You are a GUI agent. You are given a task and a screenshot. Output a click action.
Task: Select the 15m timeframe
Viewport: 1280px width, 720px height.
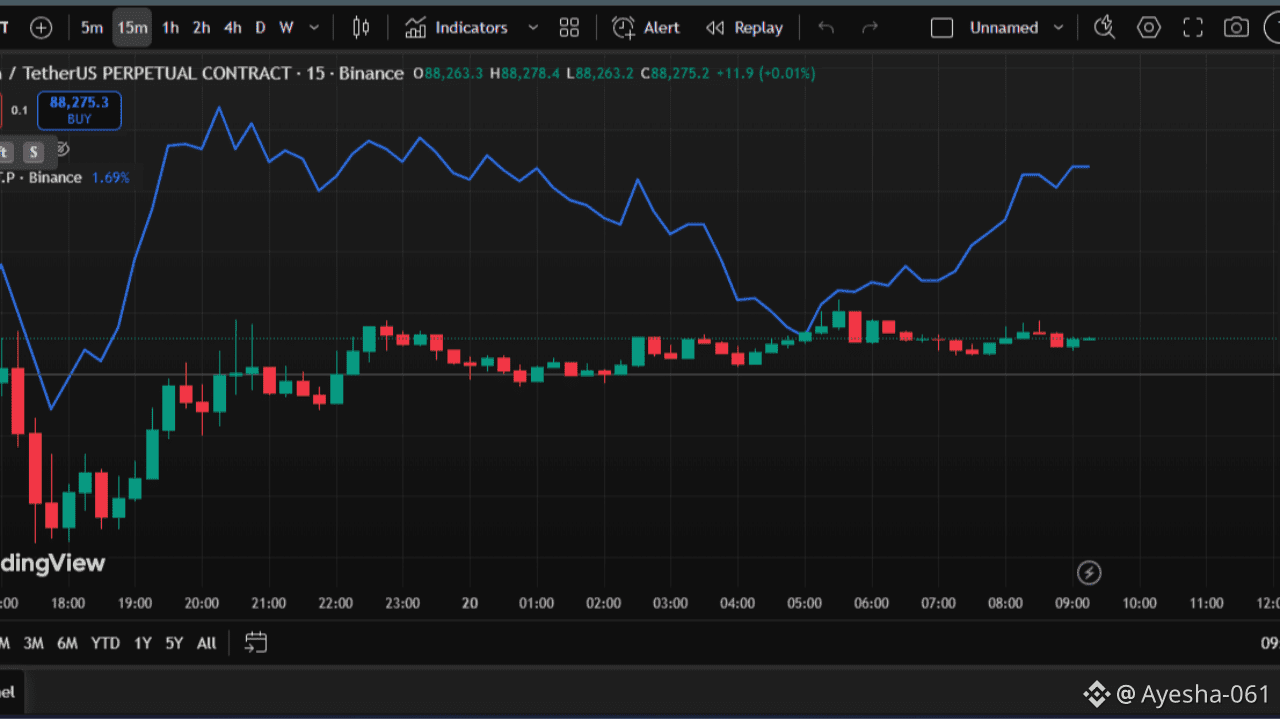[x=132, y=28]
